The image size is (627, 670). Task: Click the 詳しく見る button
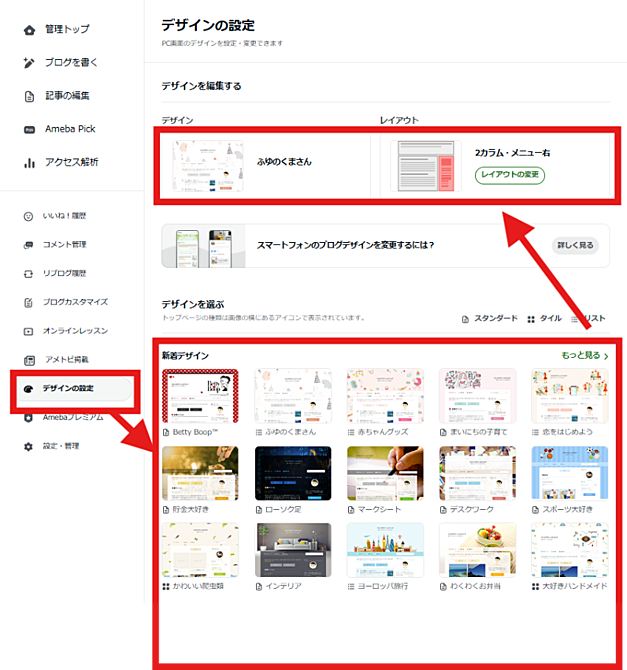574,244
